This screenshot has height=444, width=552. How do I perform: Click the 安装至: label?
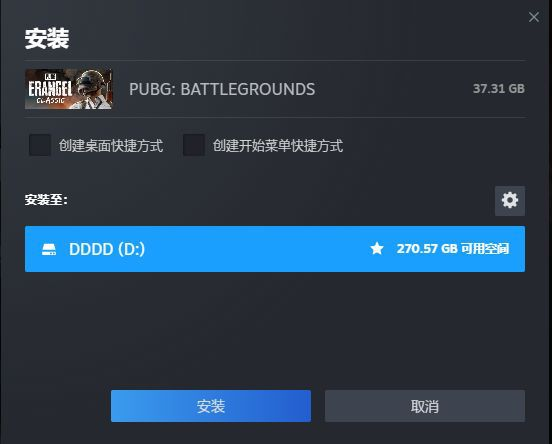click(46, 200)
